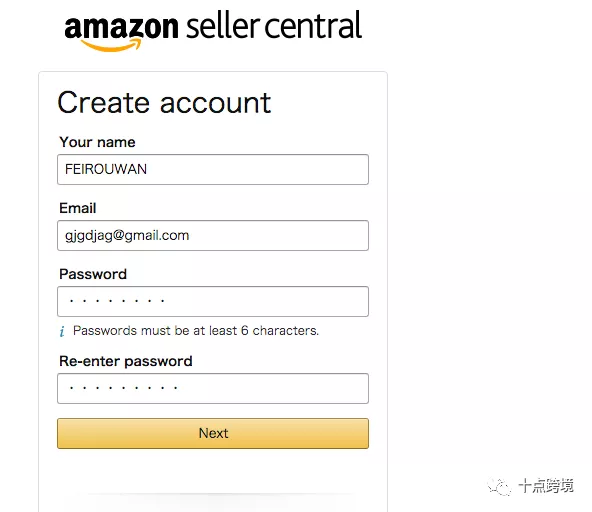This screenshot has width=592, height=512.
Task: Click the Create account heading
Action: tap(164, 103)
